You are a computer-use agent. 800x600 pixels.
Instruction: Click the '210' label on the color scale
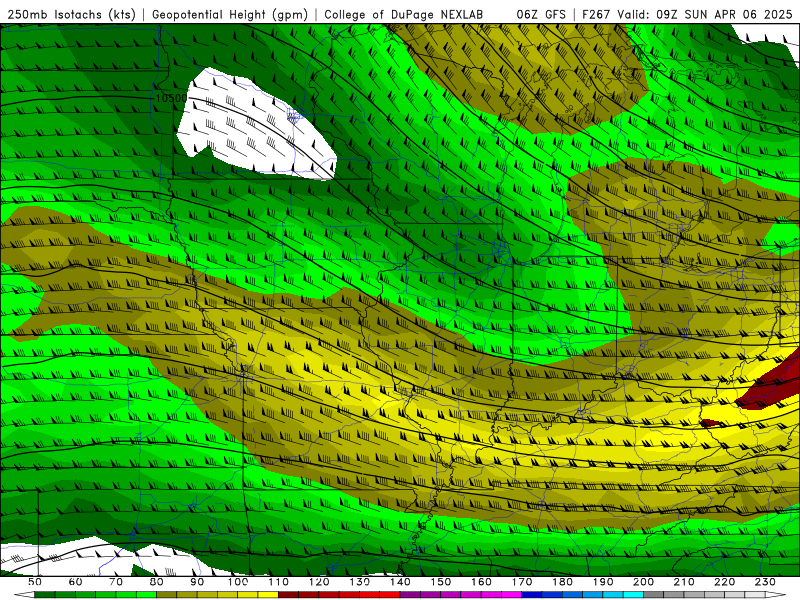684,582
